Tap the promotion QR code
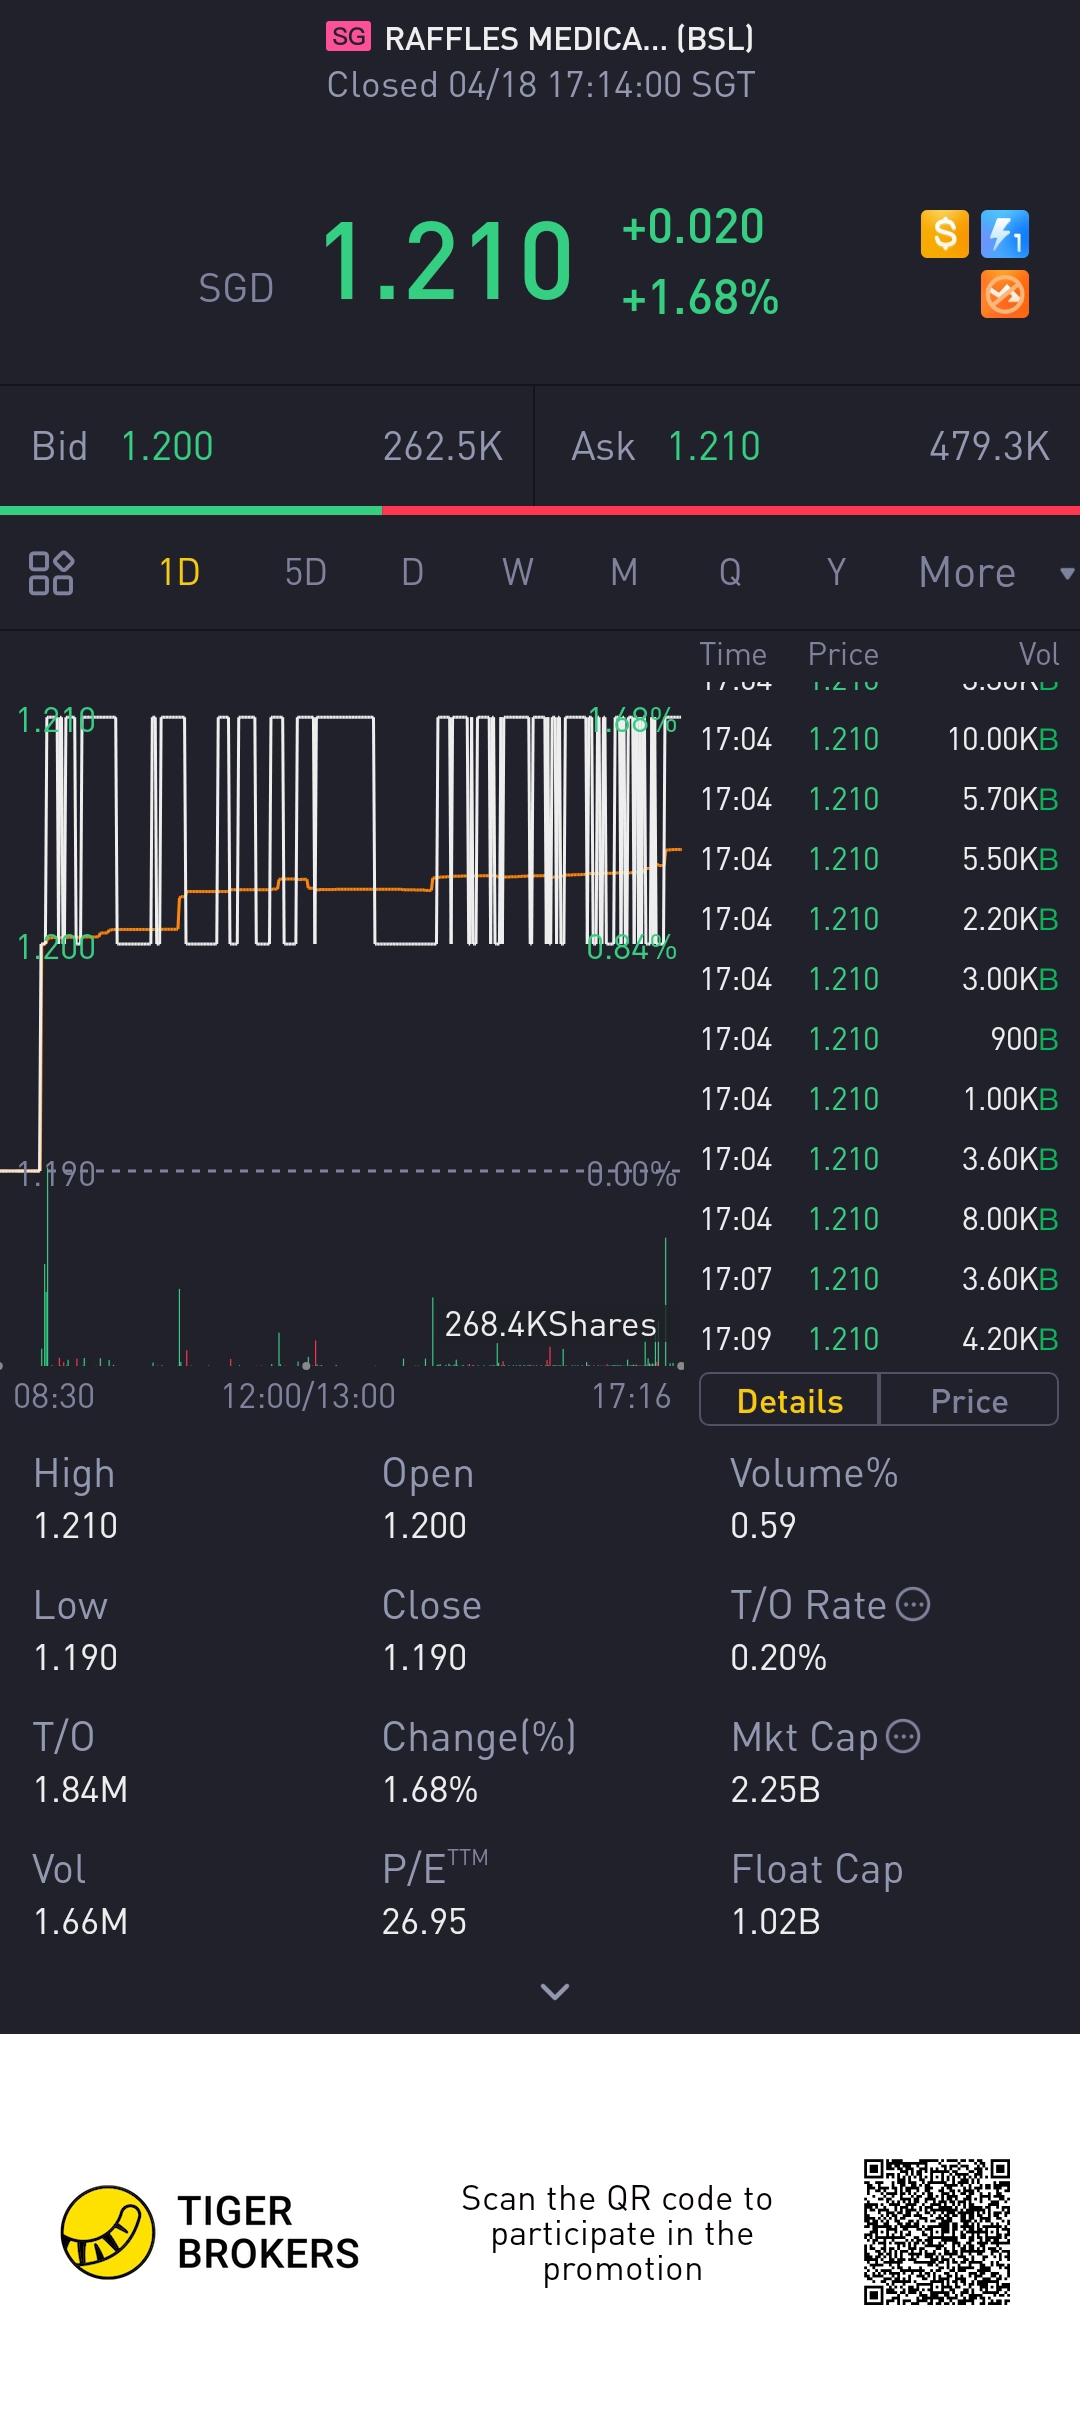1080x2431 pixels. click(x=937, y=2232)
